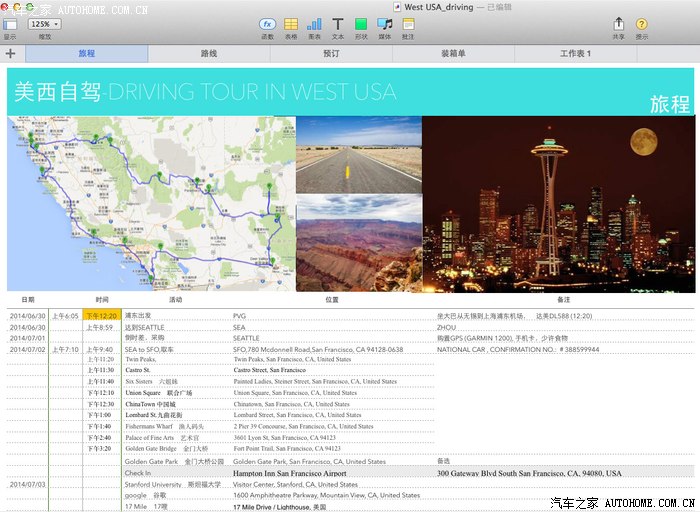Switch to the 路线 sheet tab
The image size is (700, 512).
click(x=209, y=53)
